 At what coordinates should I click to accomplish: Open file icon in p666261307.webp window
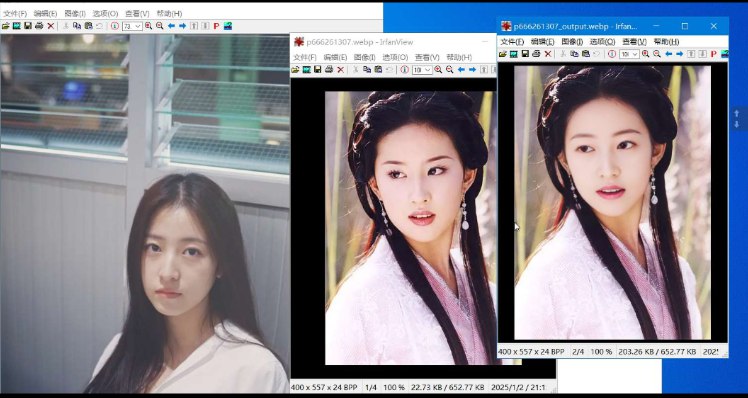(295, 70)
